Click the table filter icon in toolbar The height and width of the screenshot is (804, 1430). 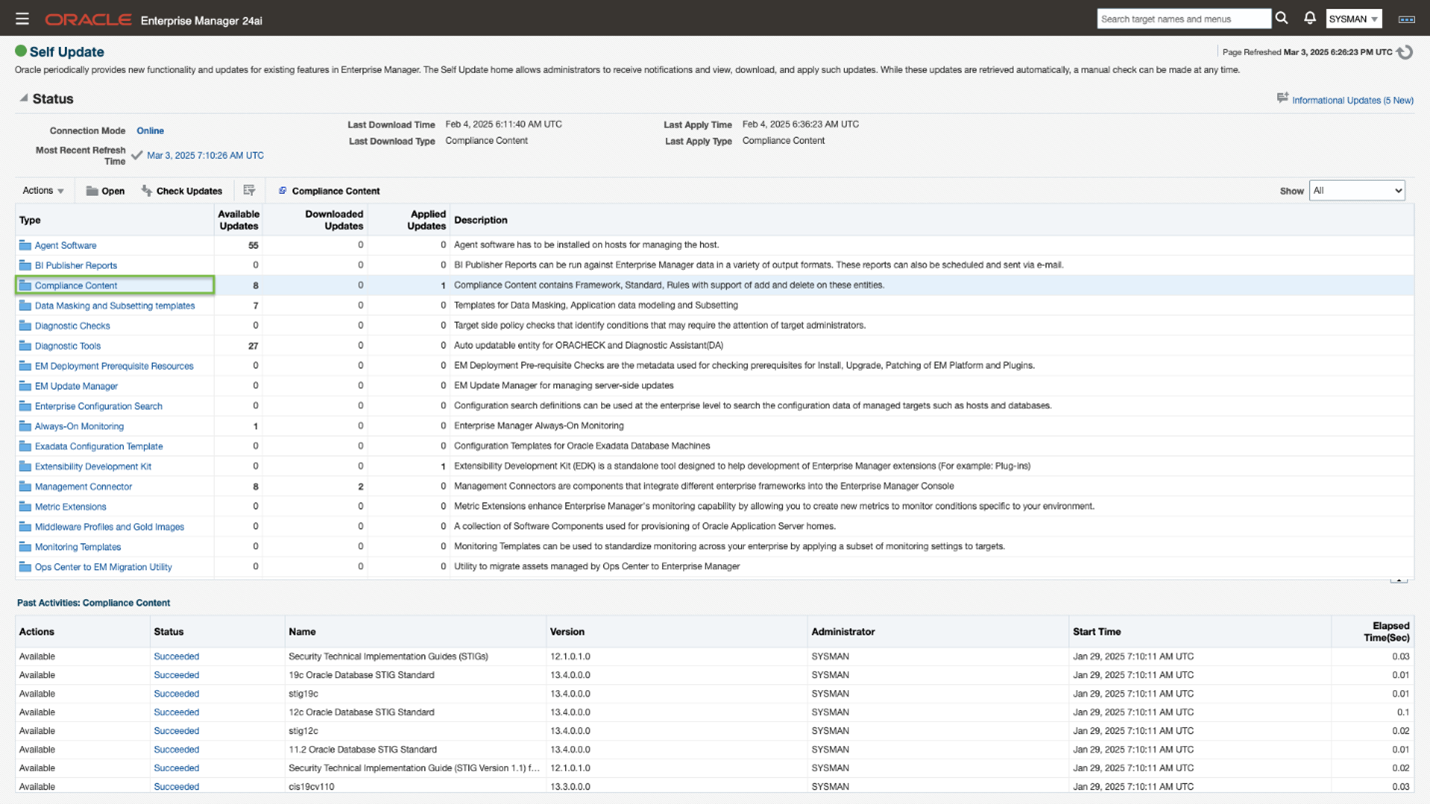(x=249, y=190)
